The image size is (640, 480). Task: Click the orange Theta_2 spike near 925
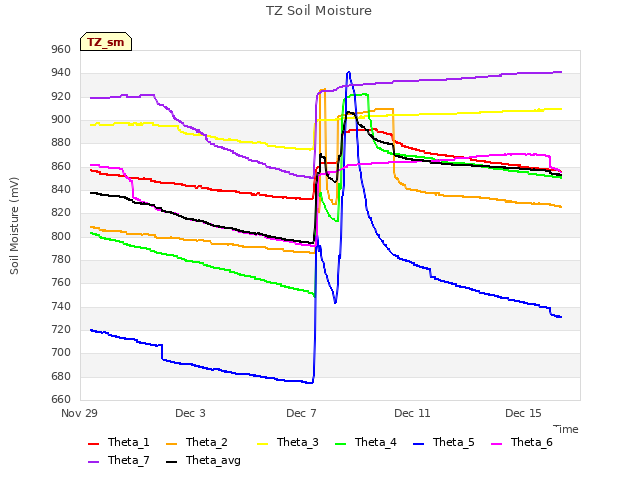point(322,90)
